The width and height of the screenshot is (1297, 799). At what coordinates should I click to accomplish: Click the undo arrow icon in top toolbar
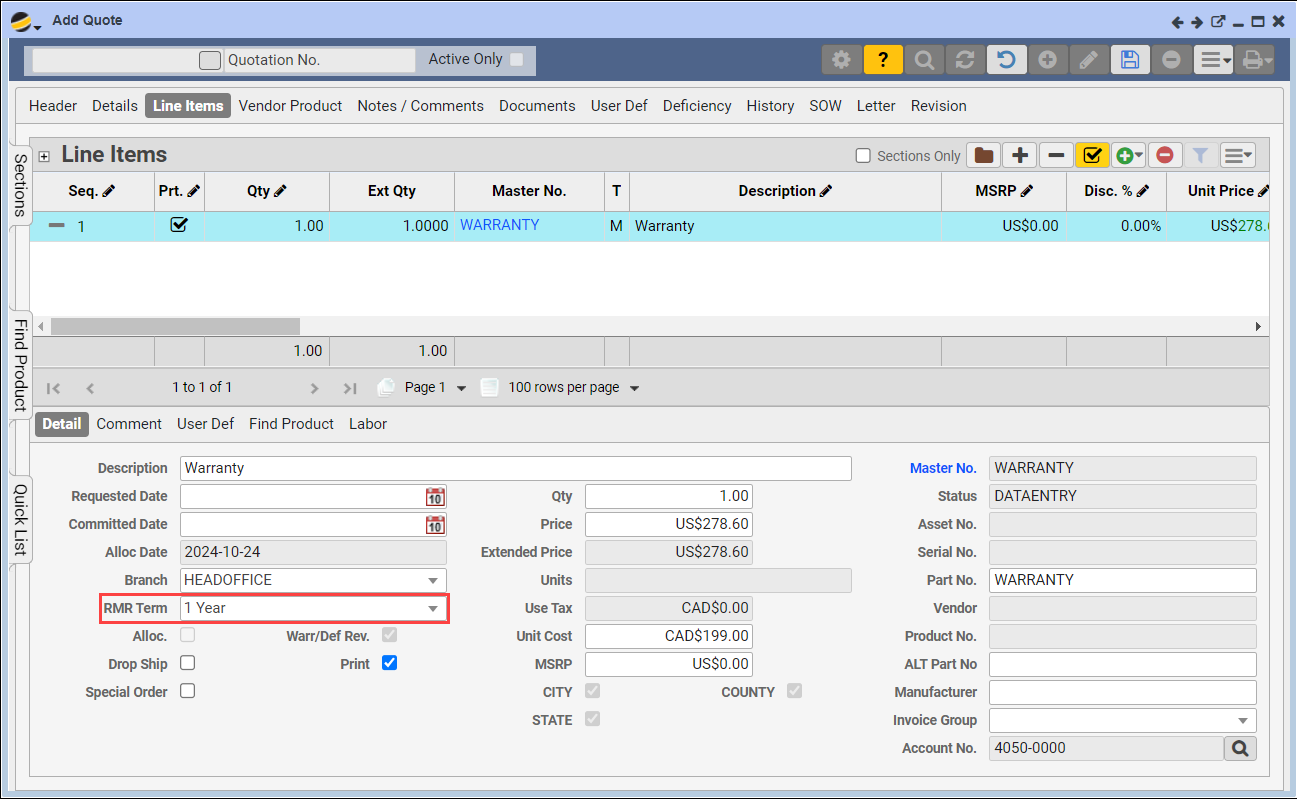coord(1006,60)
